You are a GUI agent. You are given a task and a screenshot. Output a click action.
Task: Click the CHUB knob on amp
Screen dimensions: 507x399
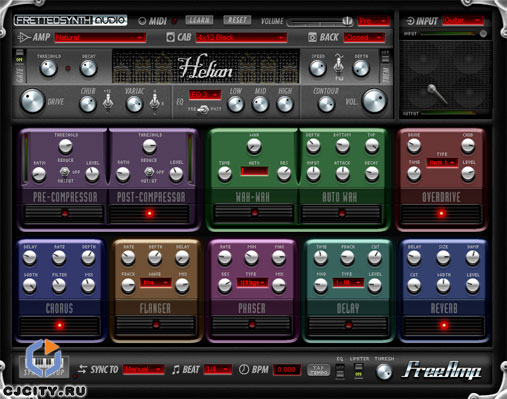pyautogui.click(x=88, y=104)
